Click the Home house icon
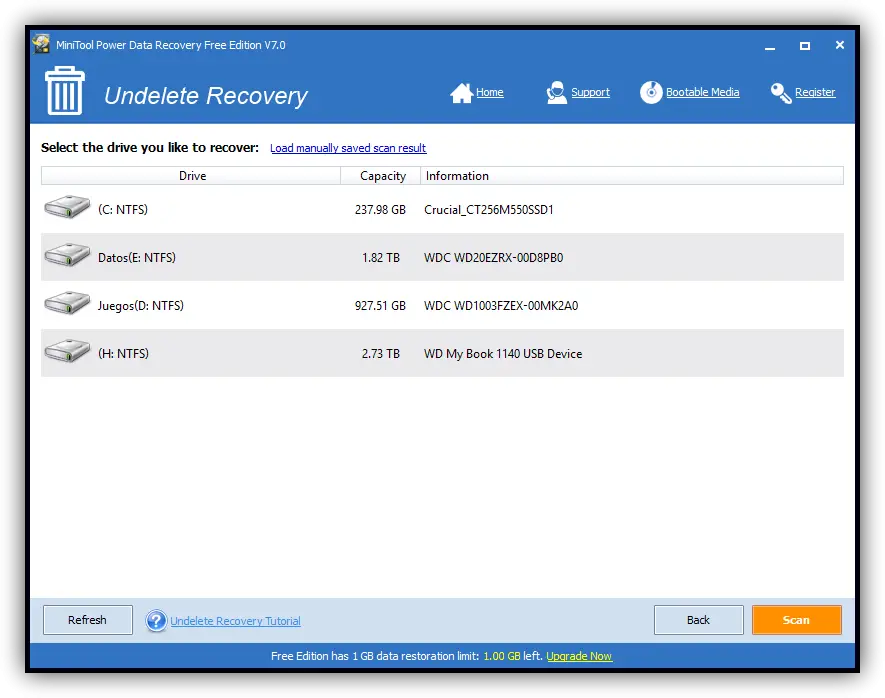The image size is (885, 698). [x=461, y=93]
